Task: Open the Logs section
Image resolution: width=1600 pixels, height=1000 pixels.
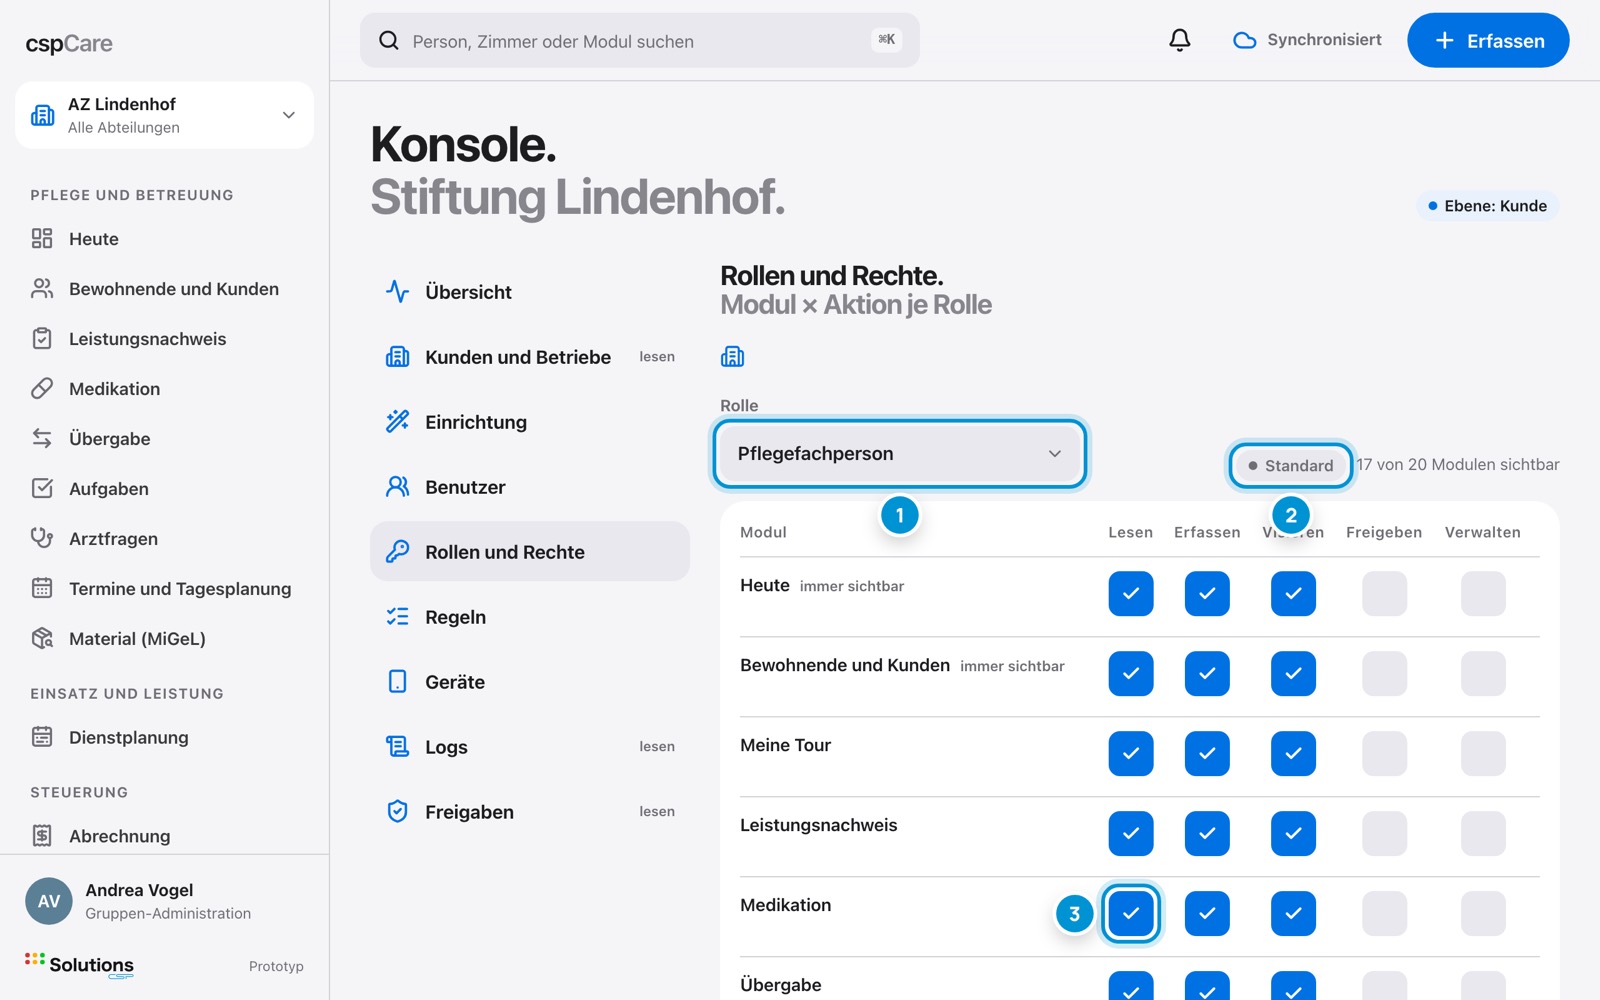Action: click(530, 747)
